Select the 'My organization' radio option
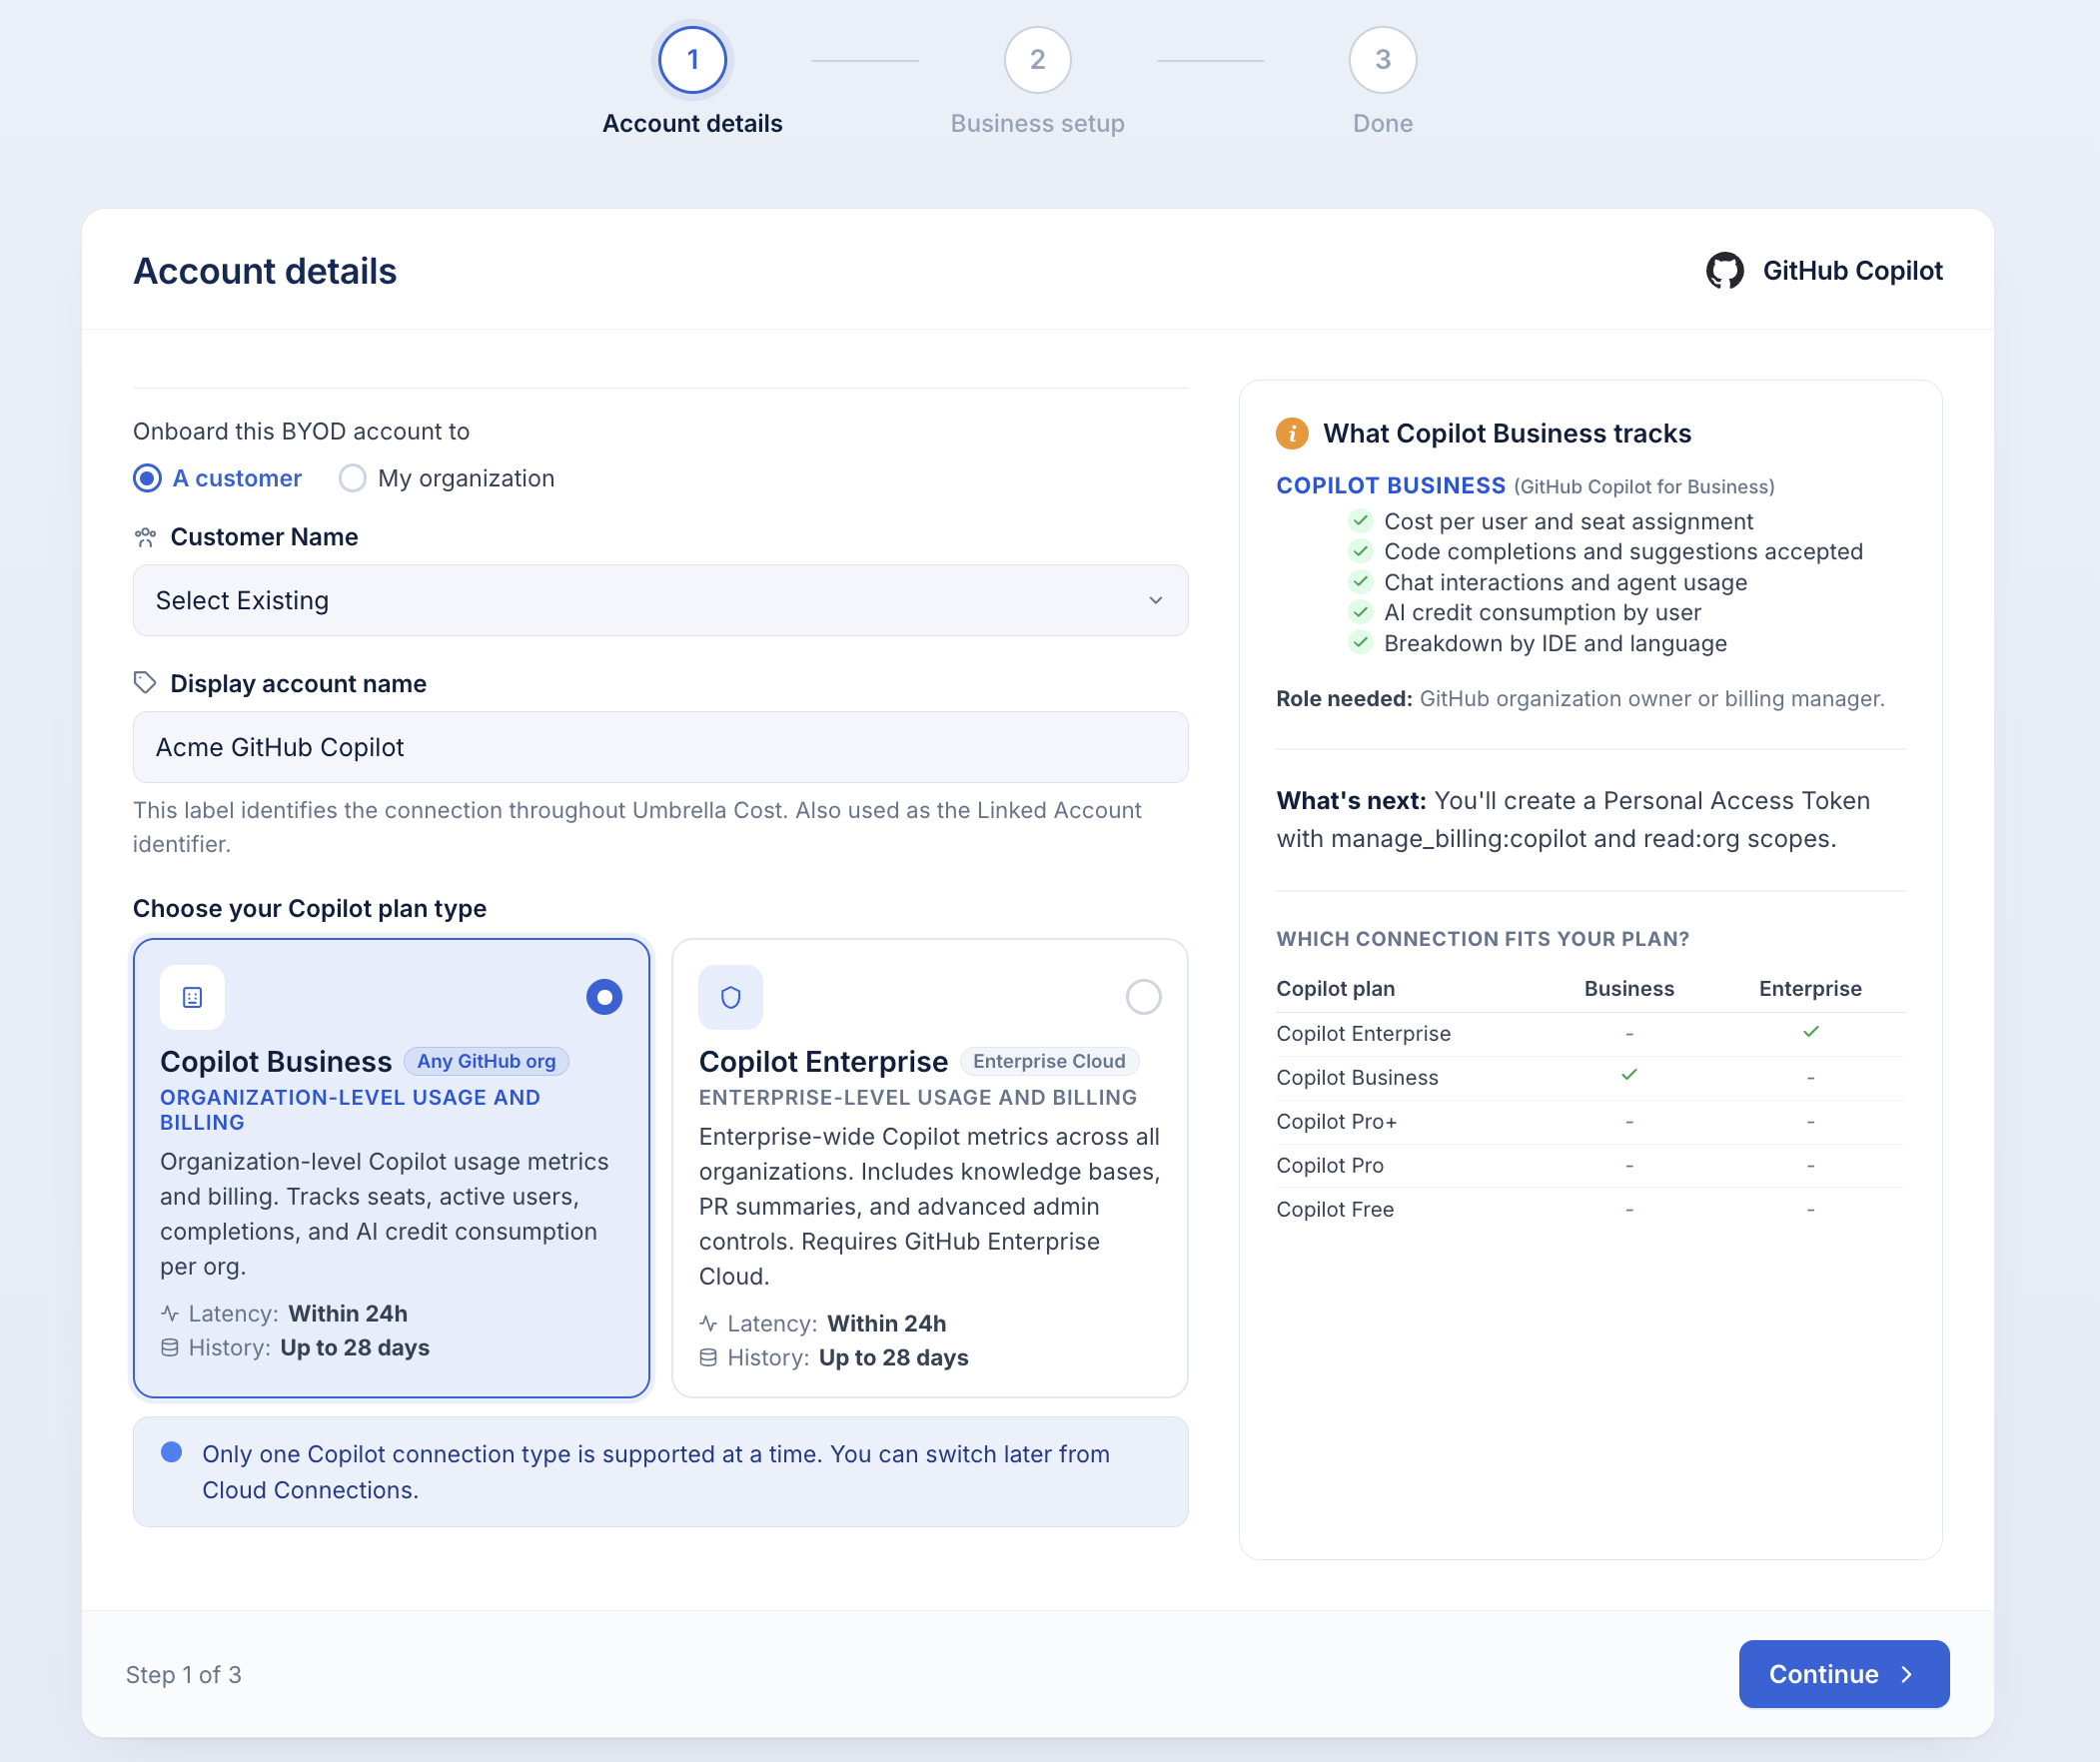 coord(352,478)
